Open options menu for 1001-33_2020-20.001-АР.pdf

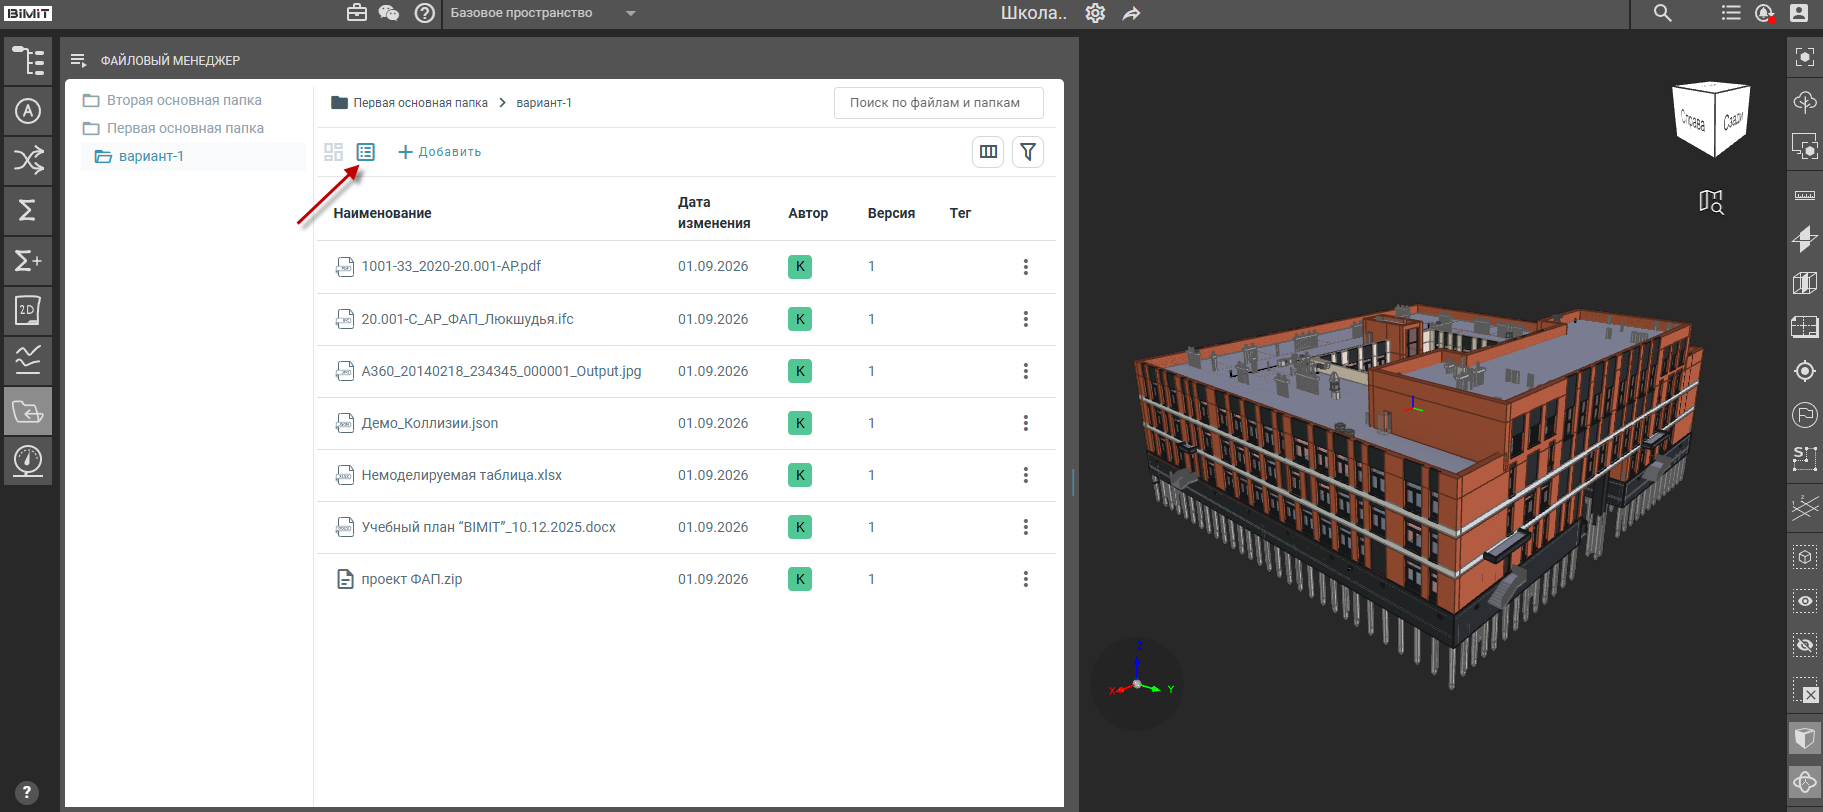(1025, 267)
